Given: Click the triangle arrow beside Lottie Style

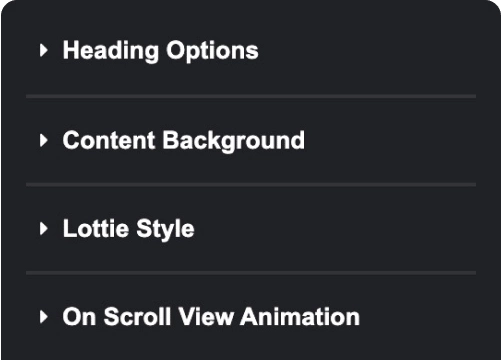Looking at the screenshot, I should click(44, 229).
